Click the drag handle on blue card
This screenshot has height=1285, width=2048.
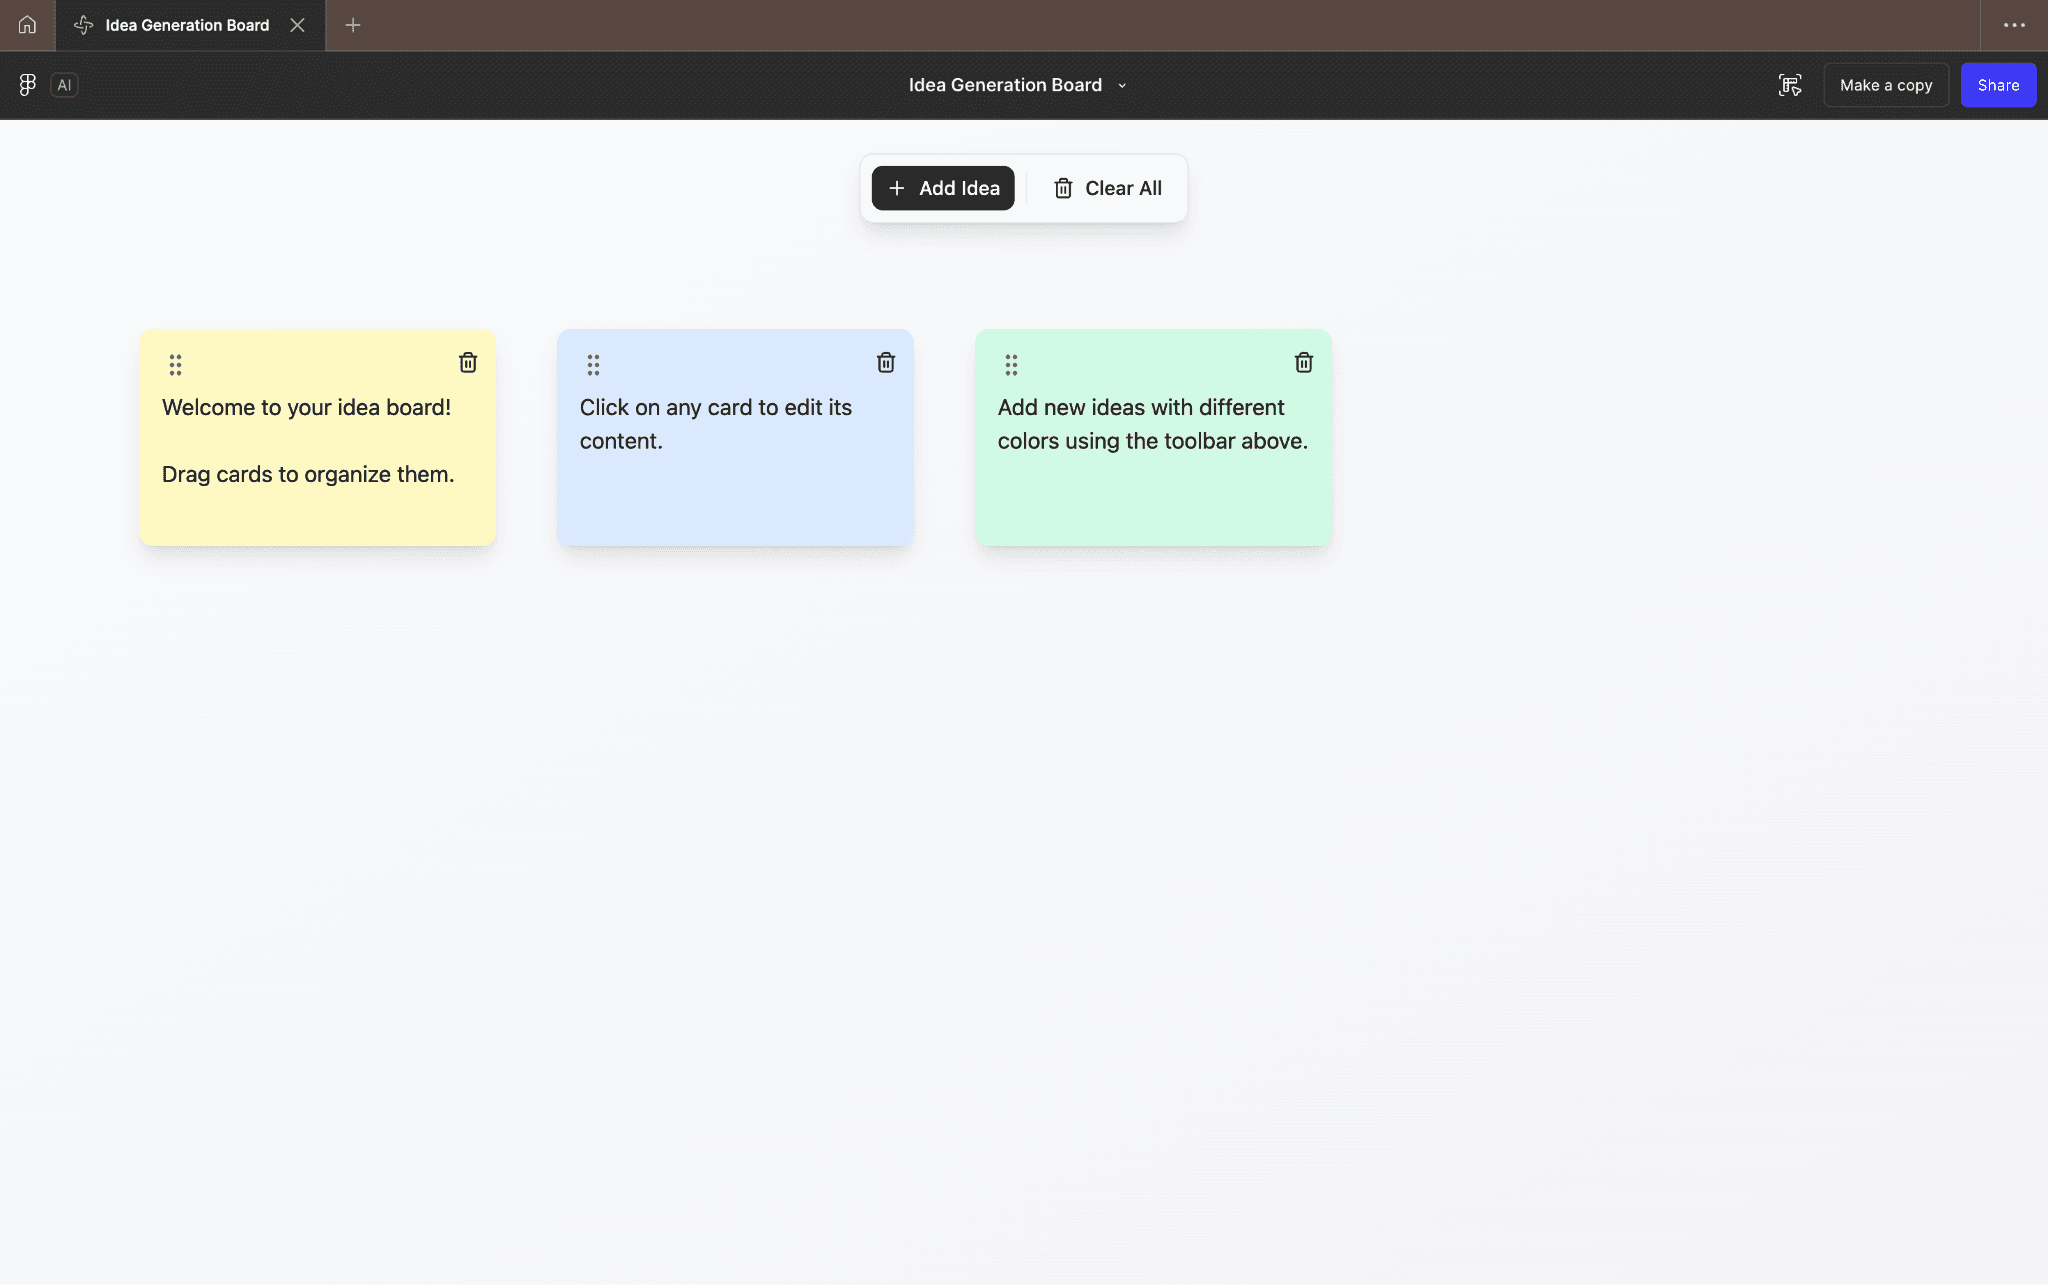[593, 365]
